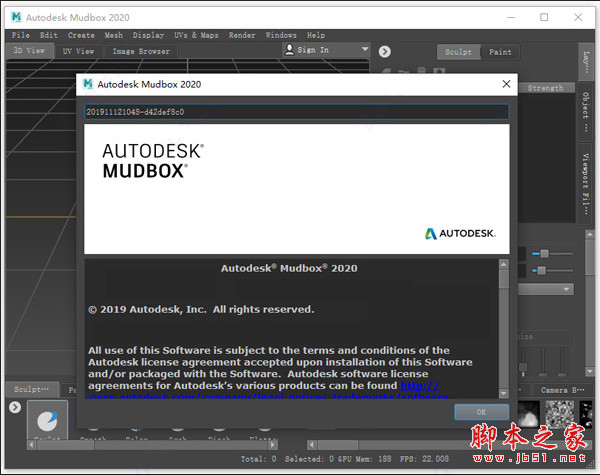Image resolution: width=600 pixels, height=475 pixels.
Task: Select the noisy speckled stamp thumbnail
Action: pyautogui.click(x=559, y=414)
